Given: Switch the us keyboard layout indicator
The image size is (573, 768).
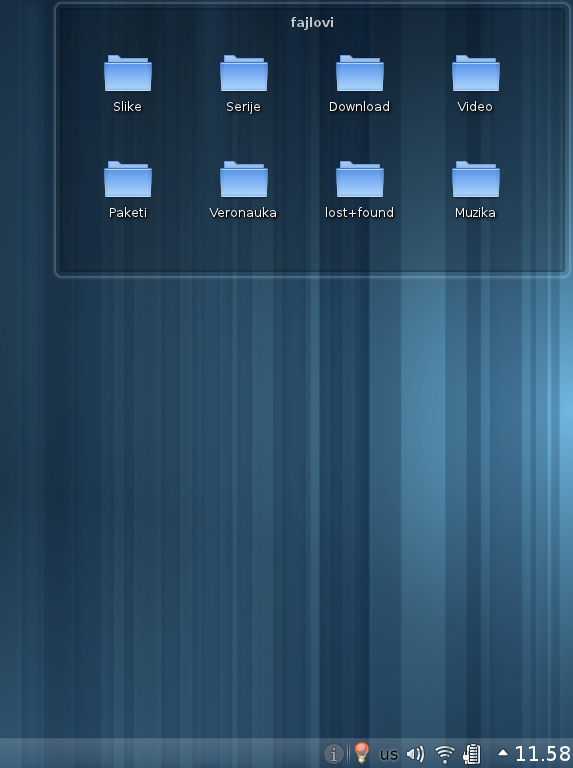Looking at the screenshot, I should tap(389, 754).
